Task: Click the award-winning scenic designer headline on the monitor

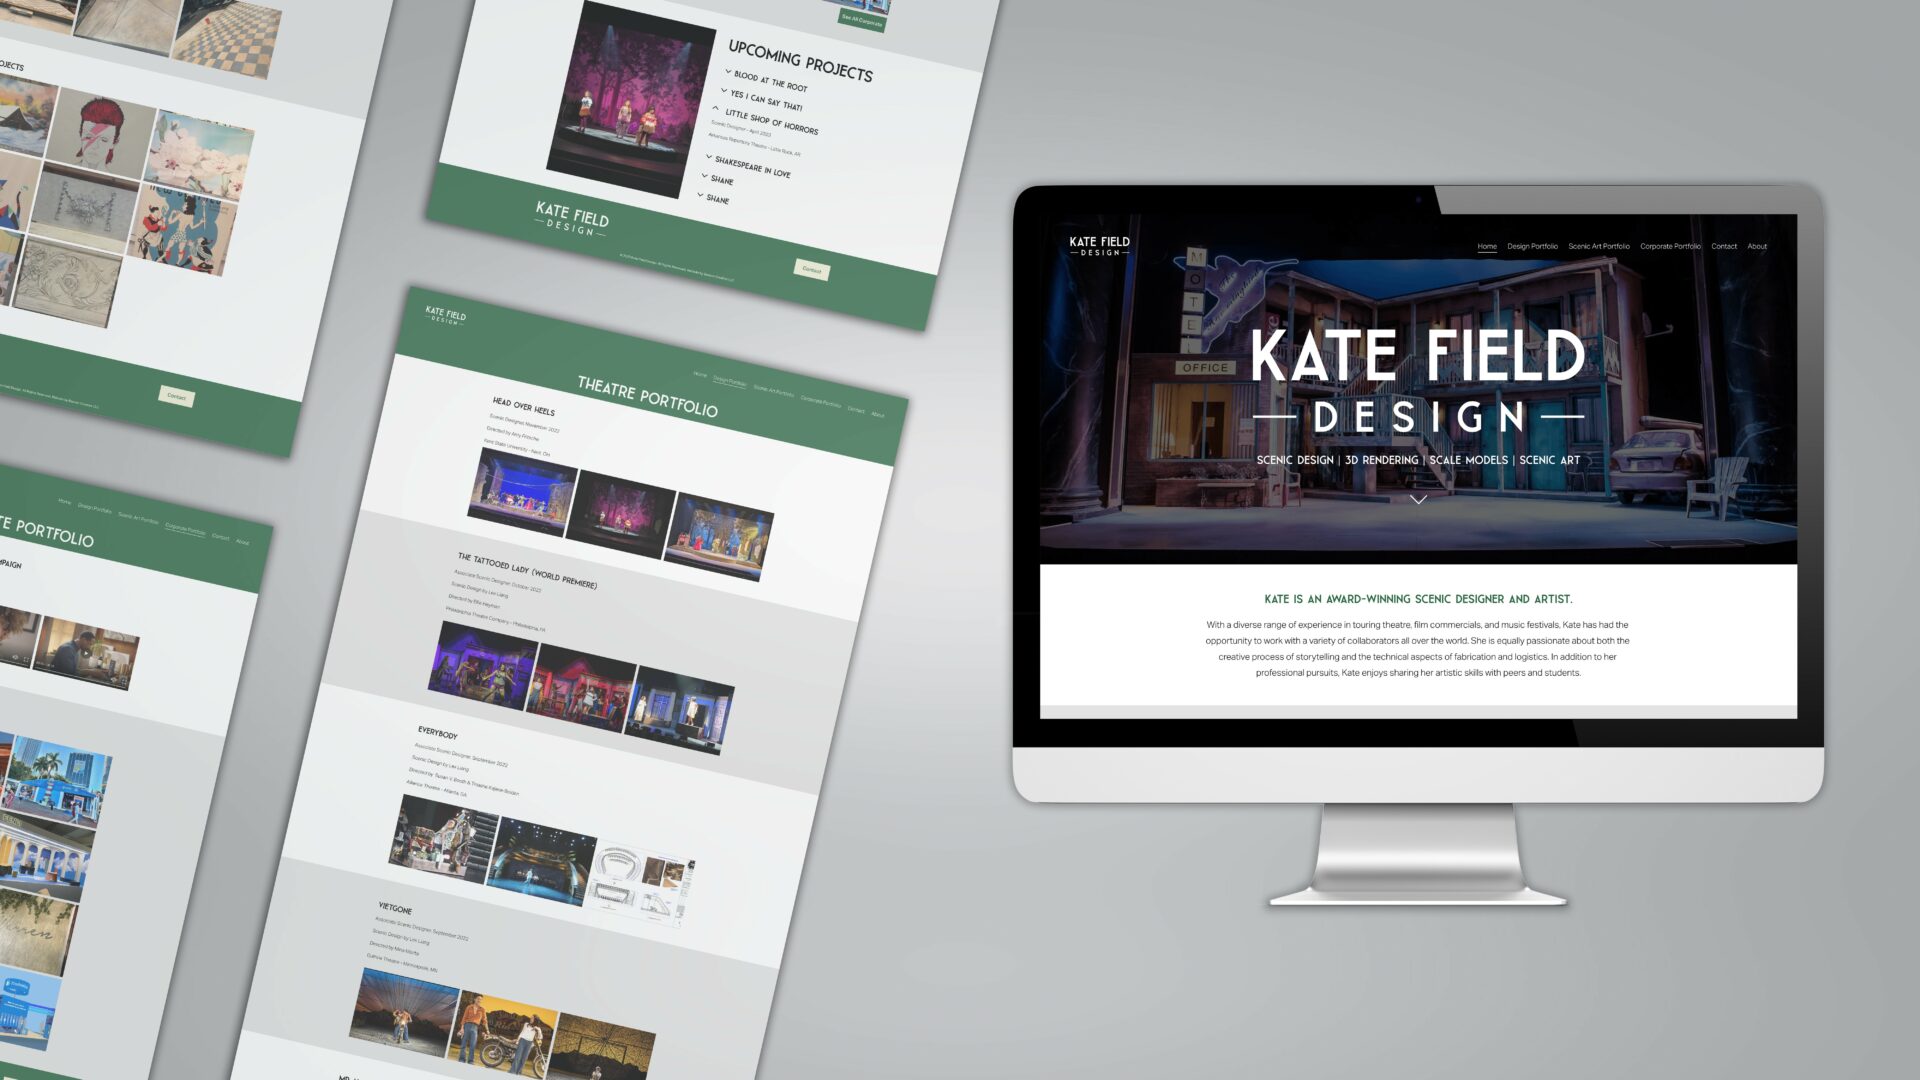Action: coord(1418,599)
